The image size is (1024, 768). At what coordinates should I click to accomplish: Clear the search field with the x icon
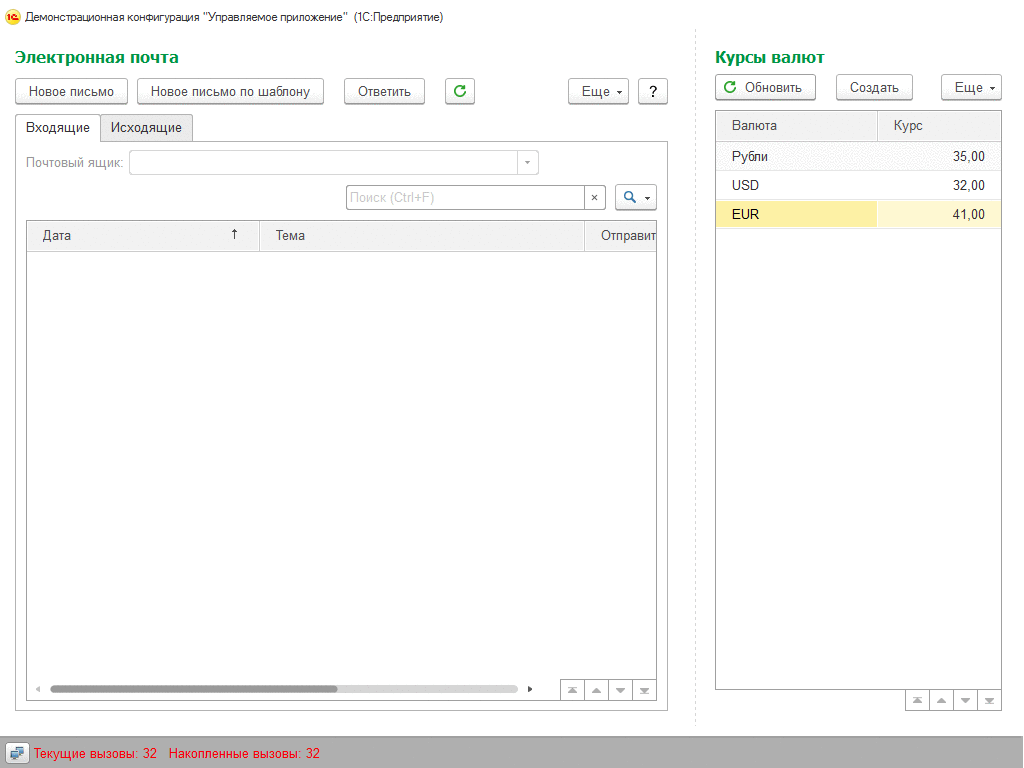point(594,197)
